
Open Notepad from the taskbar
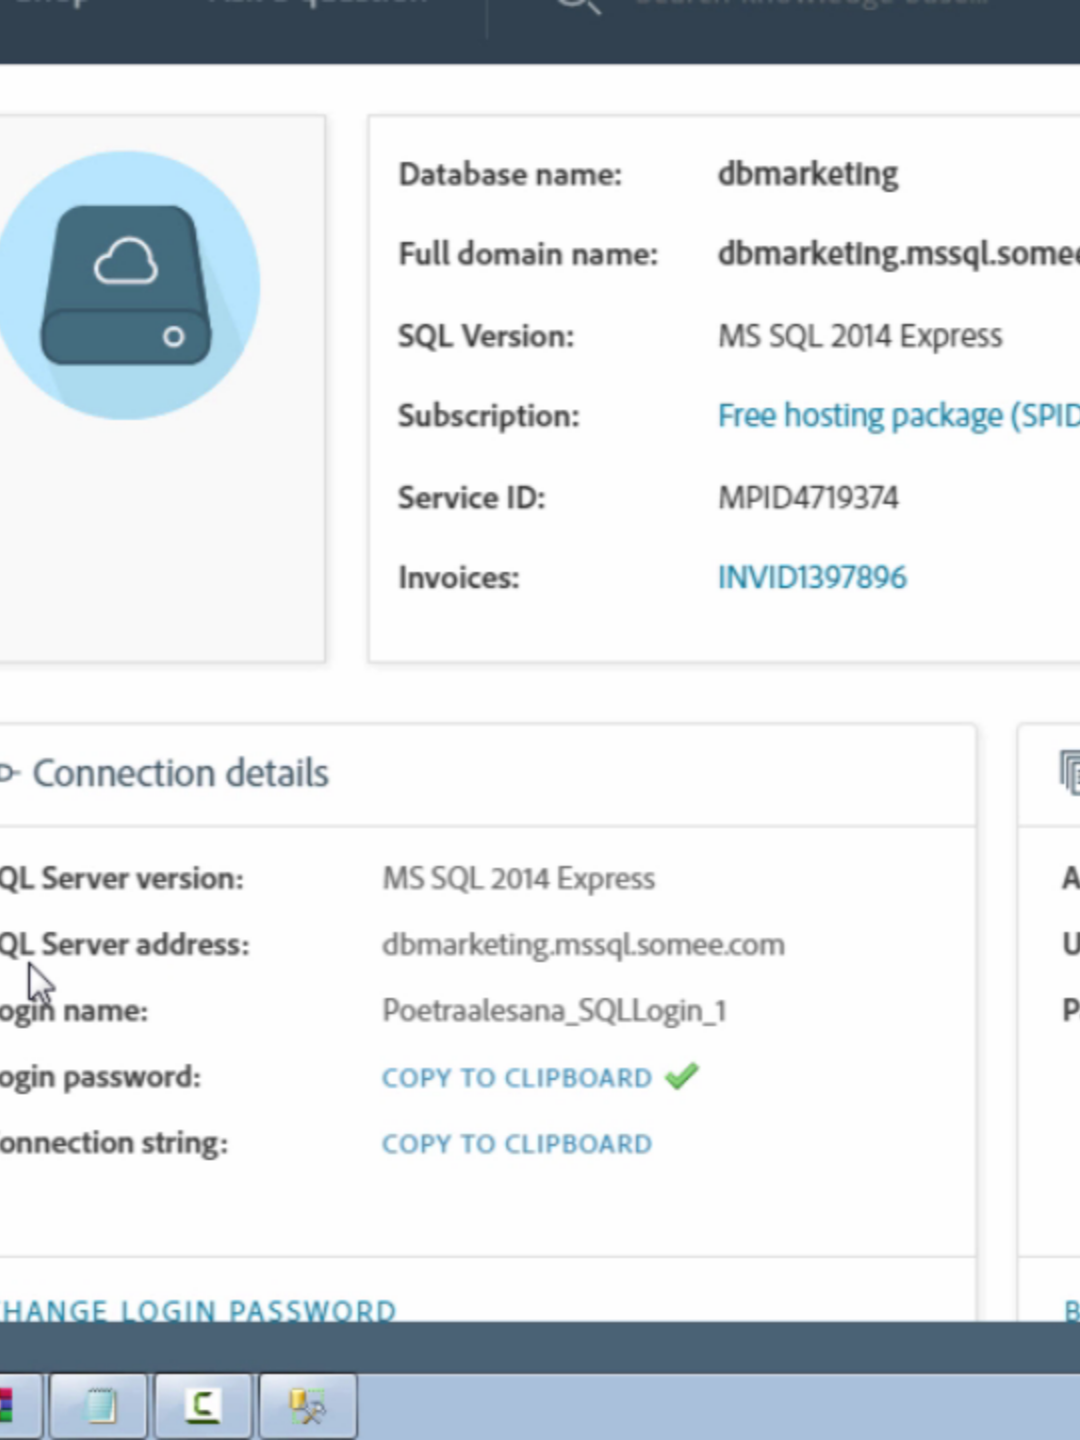coord(99,1406)
